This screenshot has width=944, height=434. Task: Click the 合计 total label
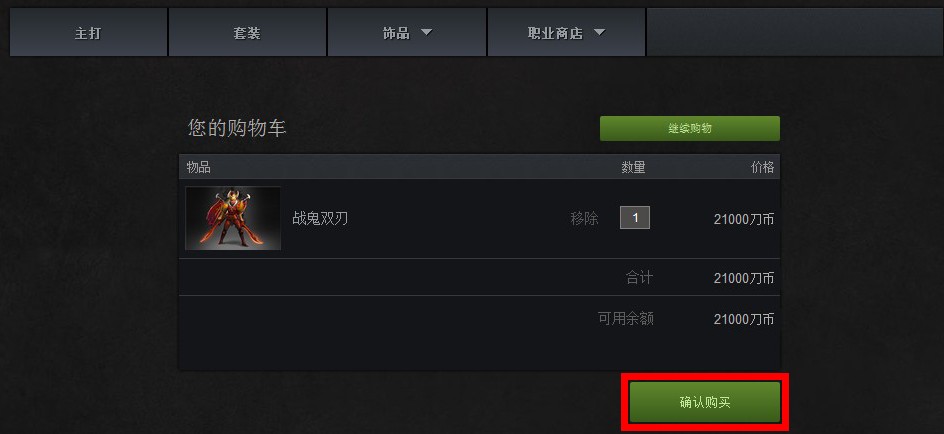(639, 278)
